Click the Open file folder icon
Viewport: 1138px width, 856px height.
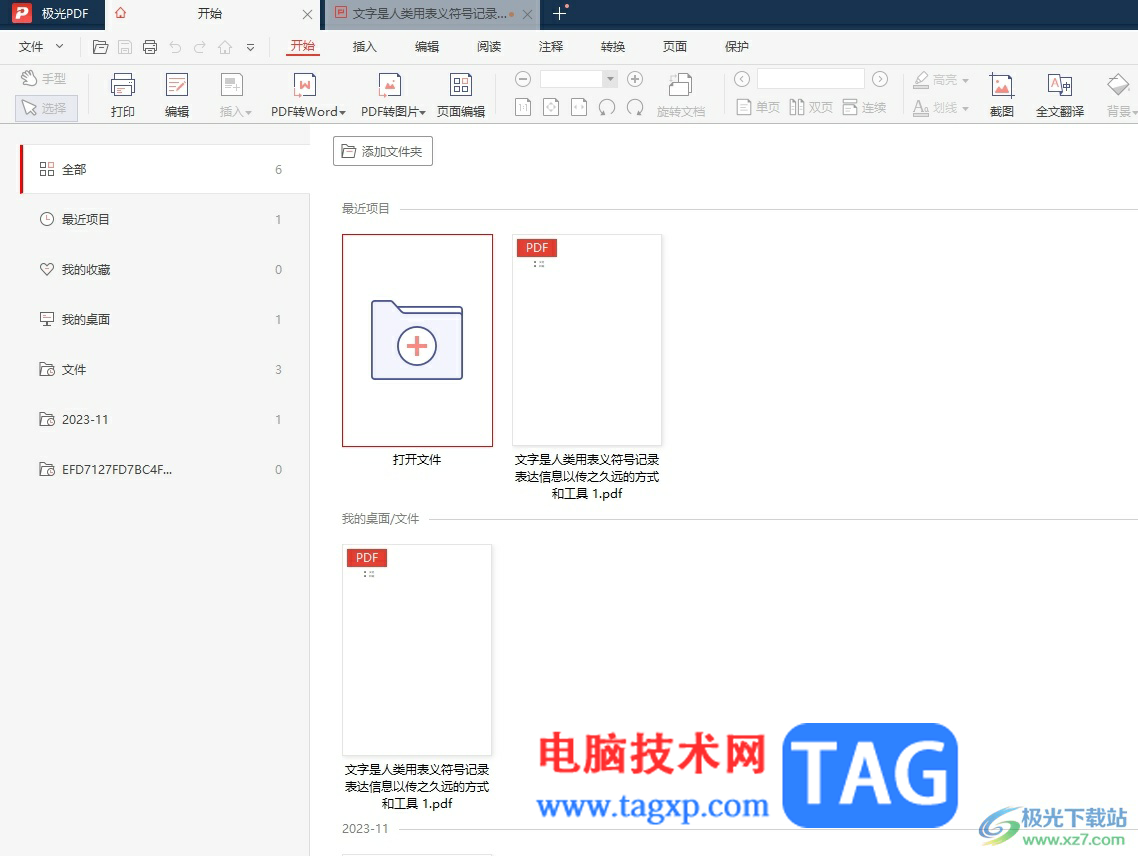click(100, 47)
